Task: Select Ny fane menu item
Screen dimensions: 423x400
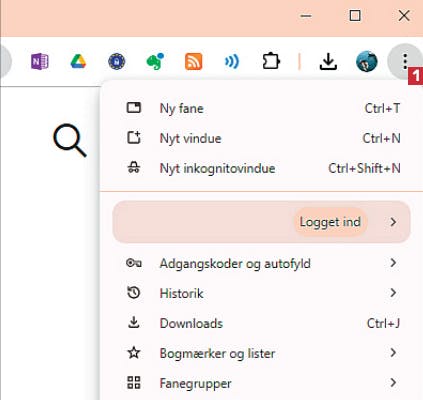Action: (261, 108)
